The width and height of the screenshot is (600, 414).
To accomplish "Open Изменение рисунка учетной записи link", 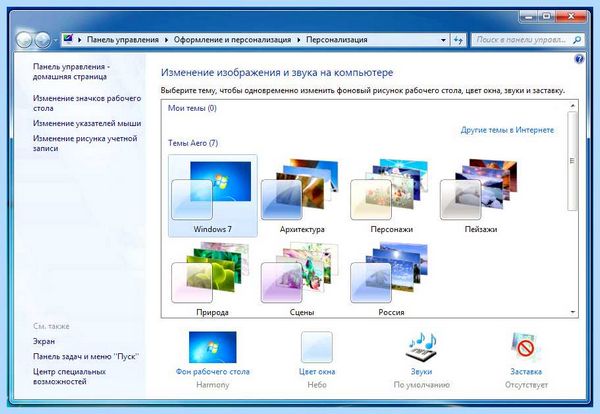I will click(85, 143).
